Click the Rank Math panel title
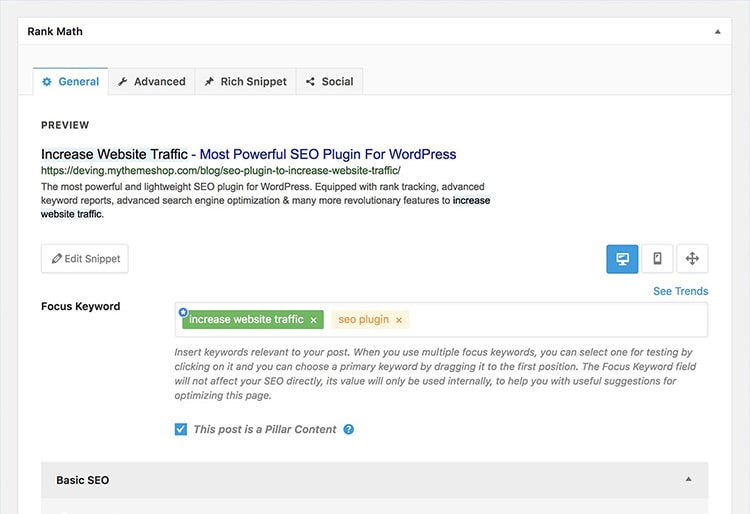 (55, 32)
